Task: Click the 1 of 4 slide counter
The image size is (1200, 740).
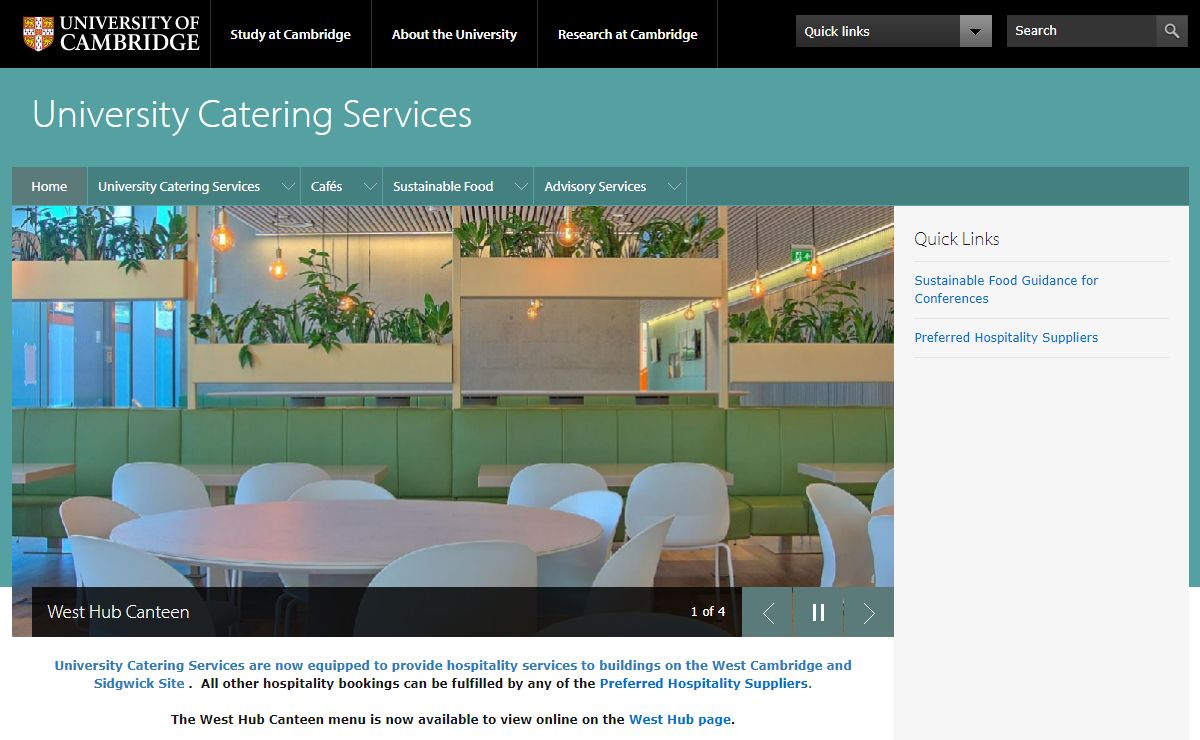Action: (708, 612)
